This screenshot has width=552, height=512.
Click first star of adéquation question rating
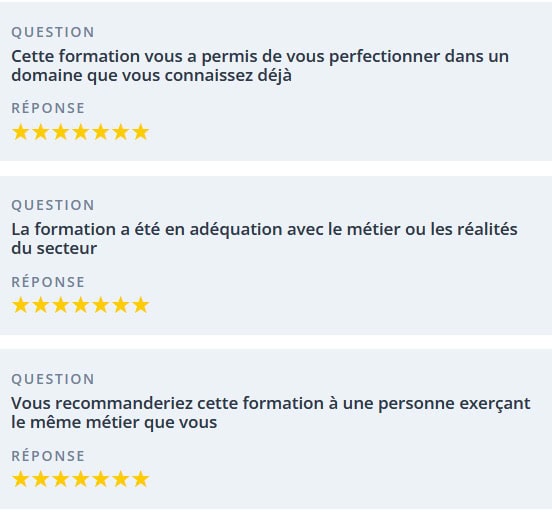20,305
